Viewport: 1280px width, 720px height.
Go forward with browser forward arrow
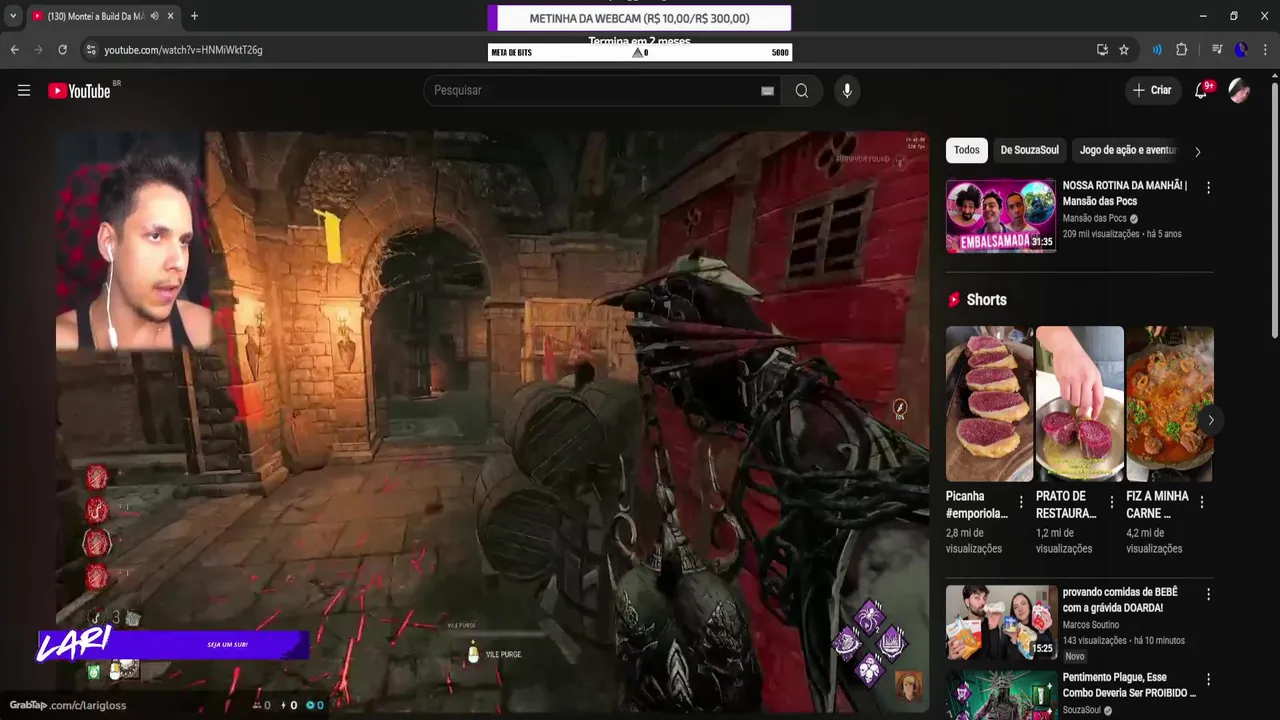click(39, 50)
